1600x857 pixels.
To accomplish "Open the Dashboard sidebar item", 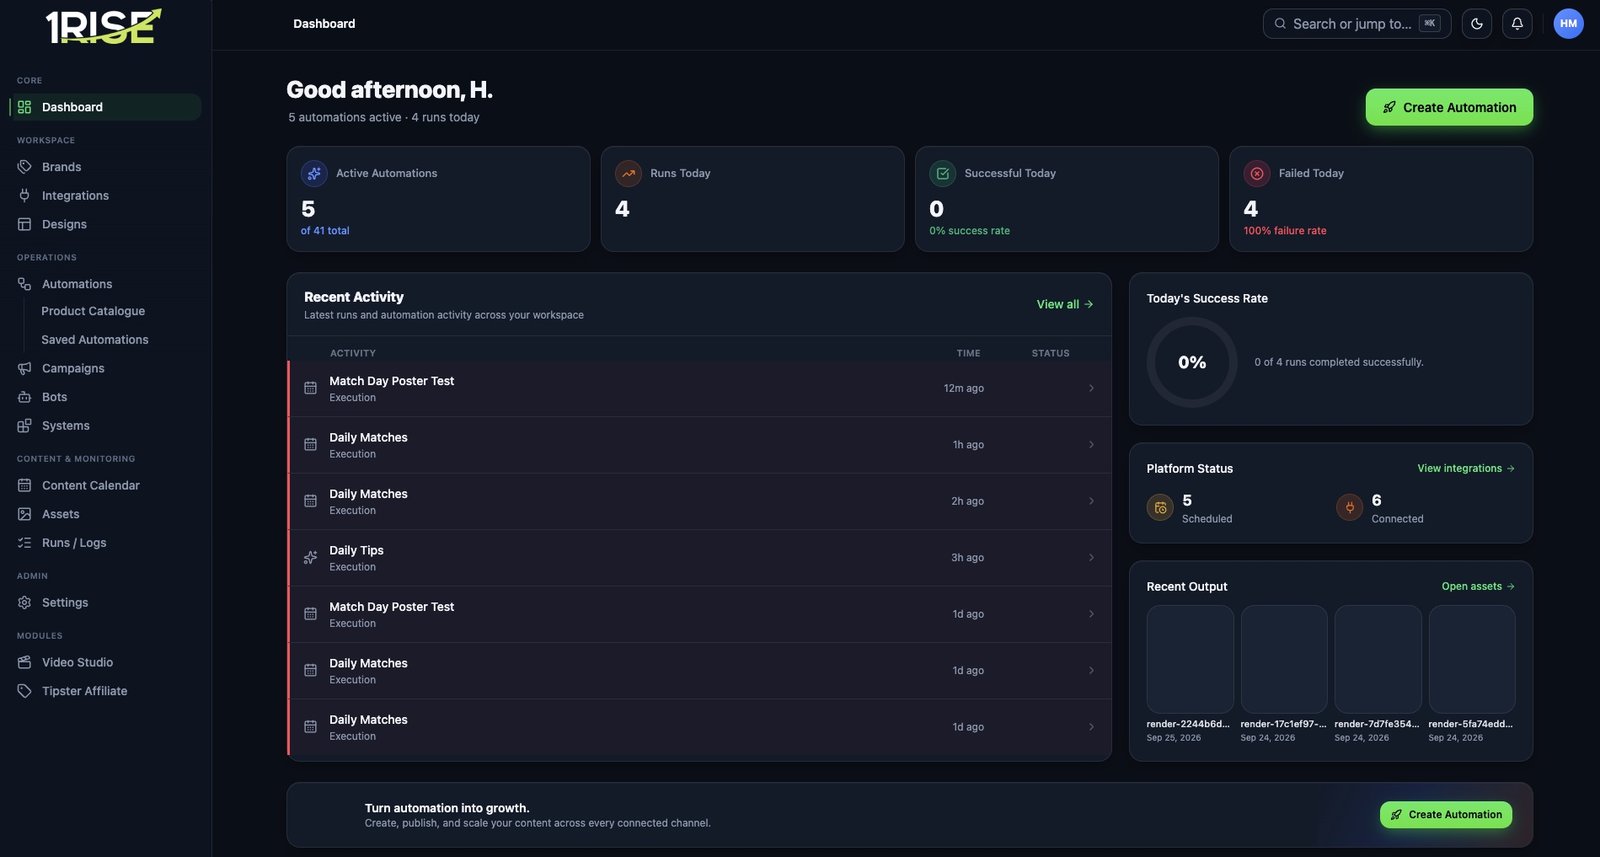I will 106,107.
